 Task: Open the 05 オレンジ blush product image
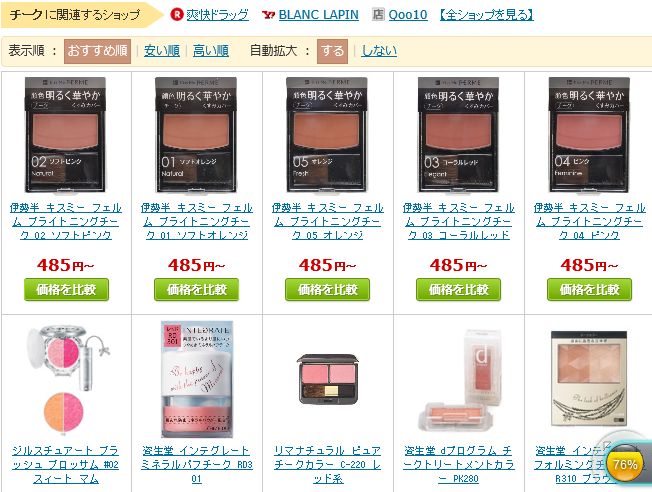tap(327, 135)
